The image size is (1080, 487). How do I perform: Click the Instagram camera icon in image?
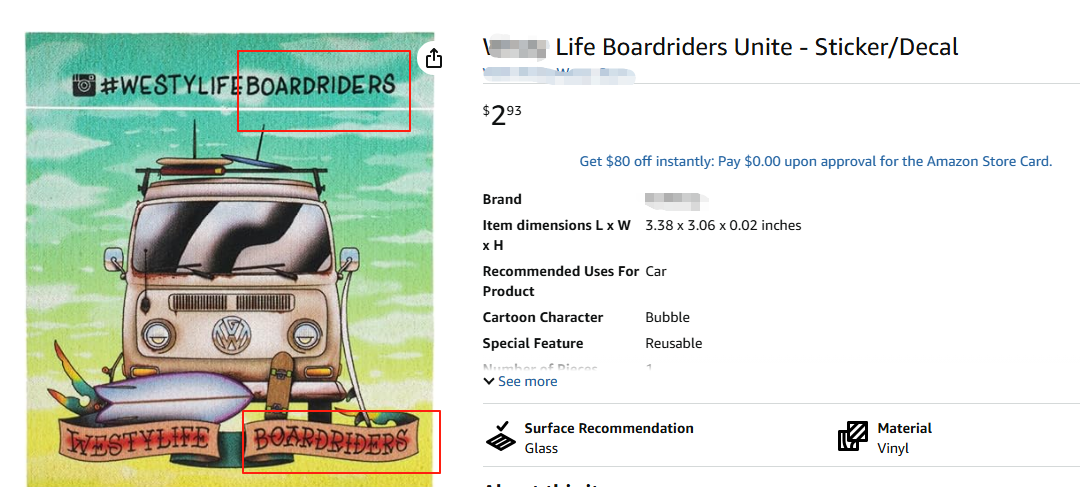[x=85, y=85]
